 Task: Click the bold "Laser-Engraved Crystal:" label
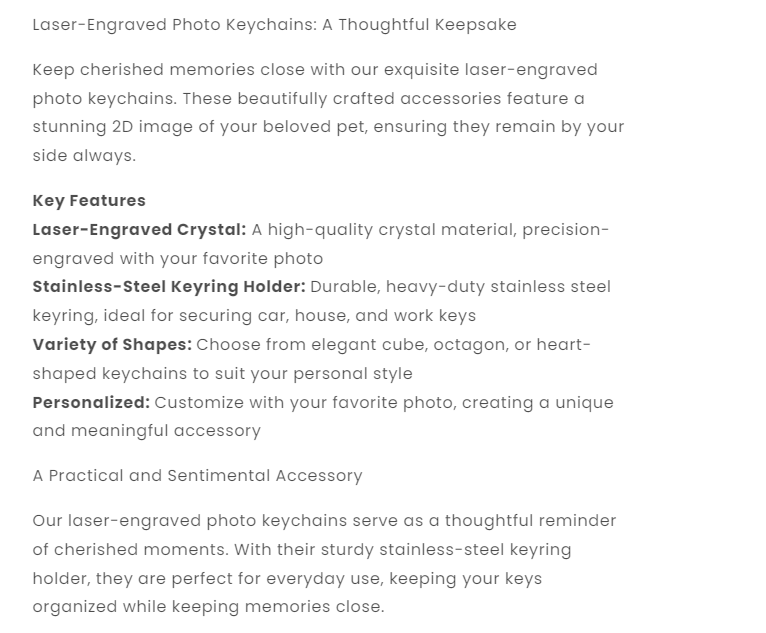[139, 229]
